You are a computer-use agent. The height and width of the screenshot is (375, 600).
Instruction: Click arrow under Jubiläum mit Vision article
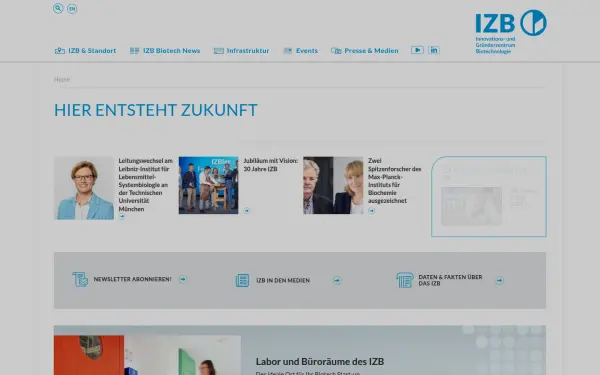point(247,210)
